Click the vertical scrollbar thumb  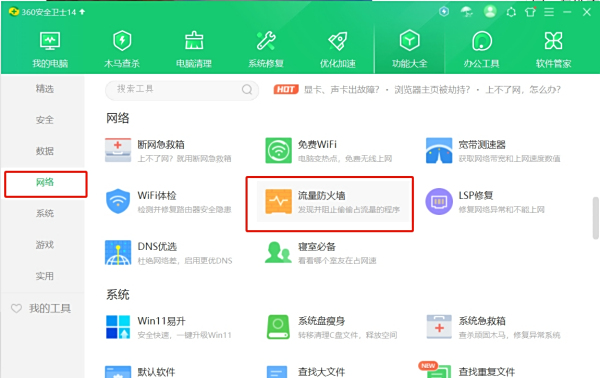(595, 218)
